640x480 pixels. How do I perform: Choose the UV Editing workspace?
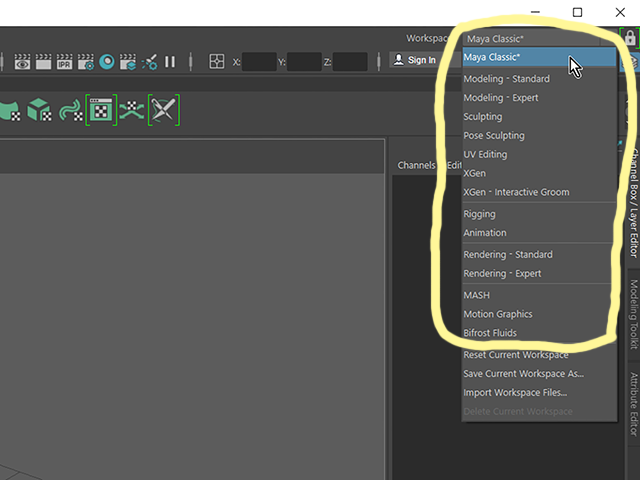click(x=539, y=154)
